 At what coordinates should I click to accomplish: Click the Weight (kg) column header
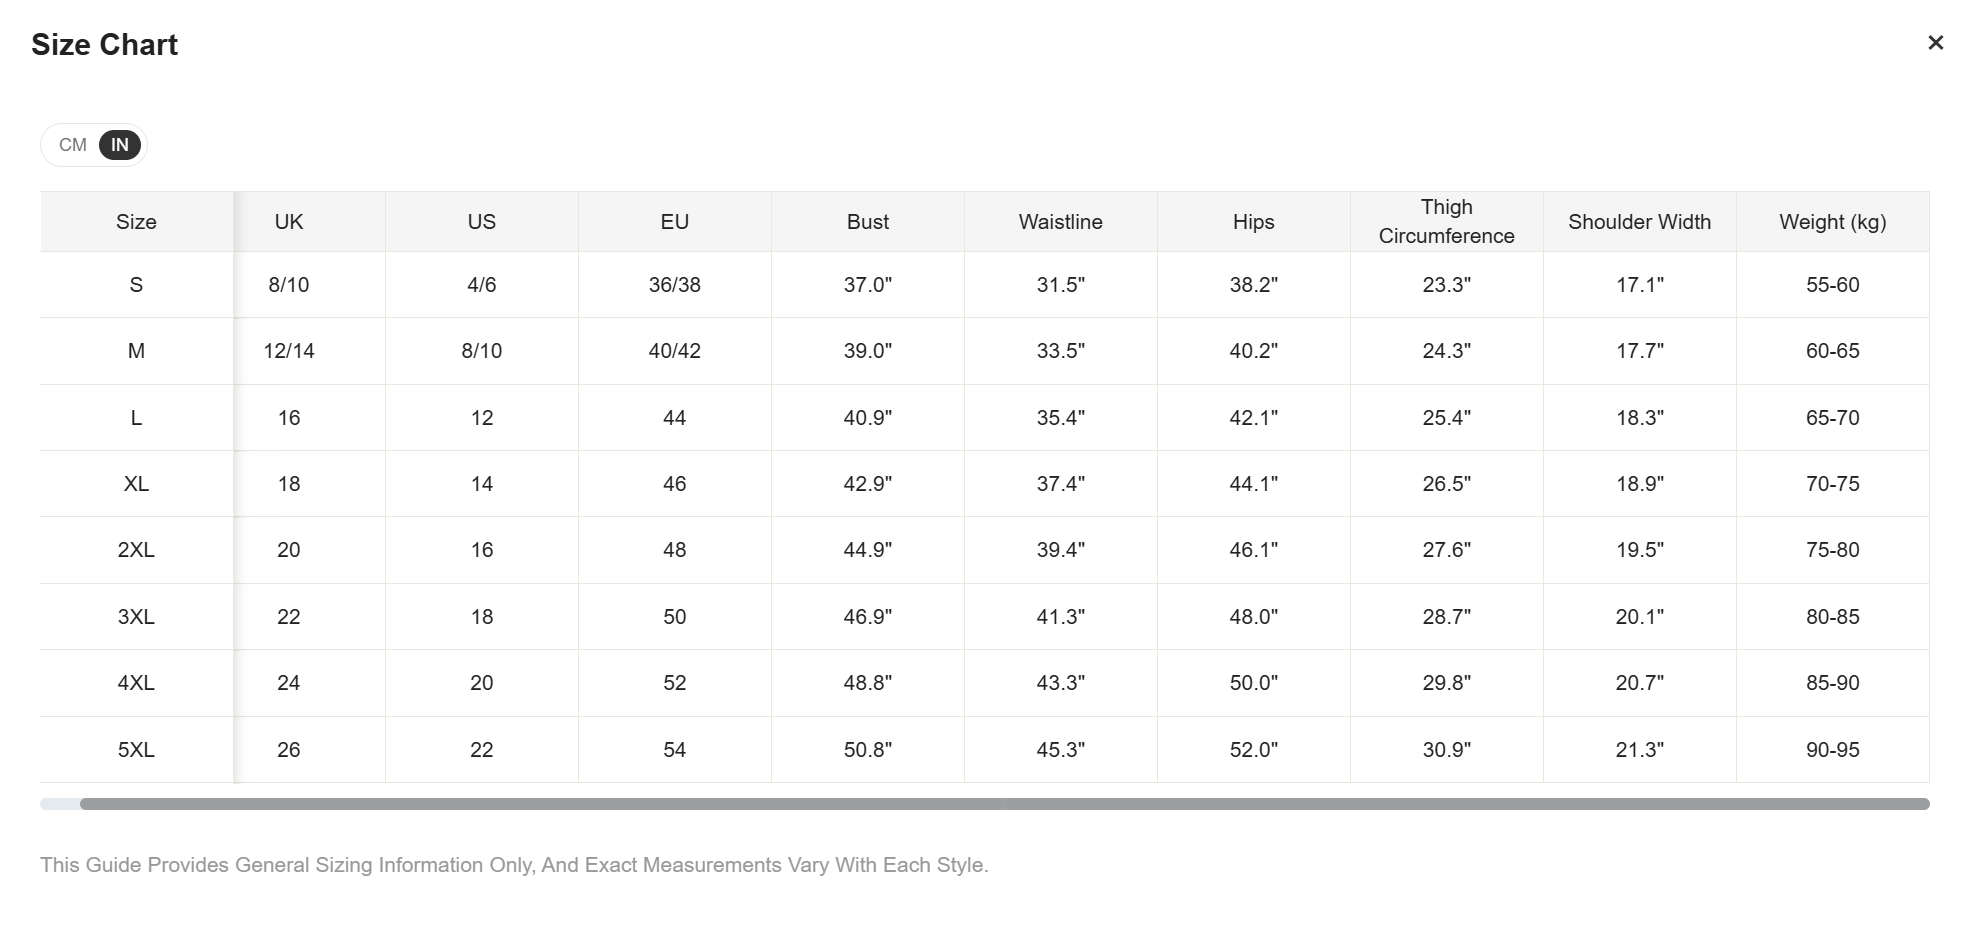pos(1832,222)
